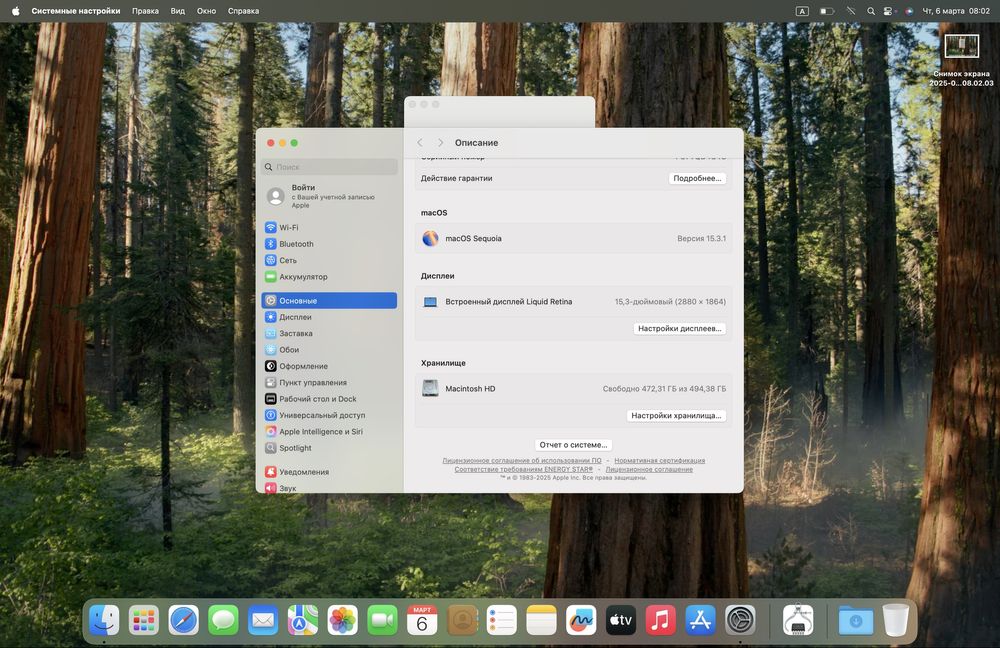The image size is (1000, 648).
Task: Open Contacts from the Dock
Action: [x=462, y=620]
